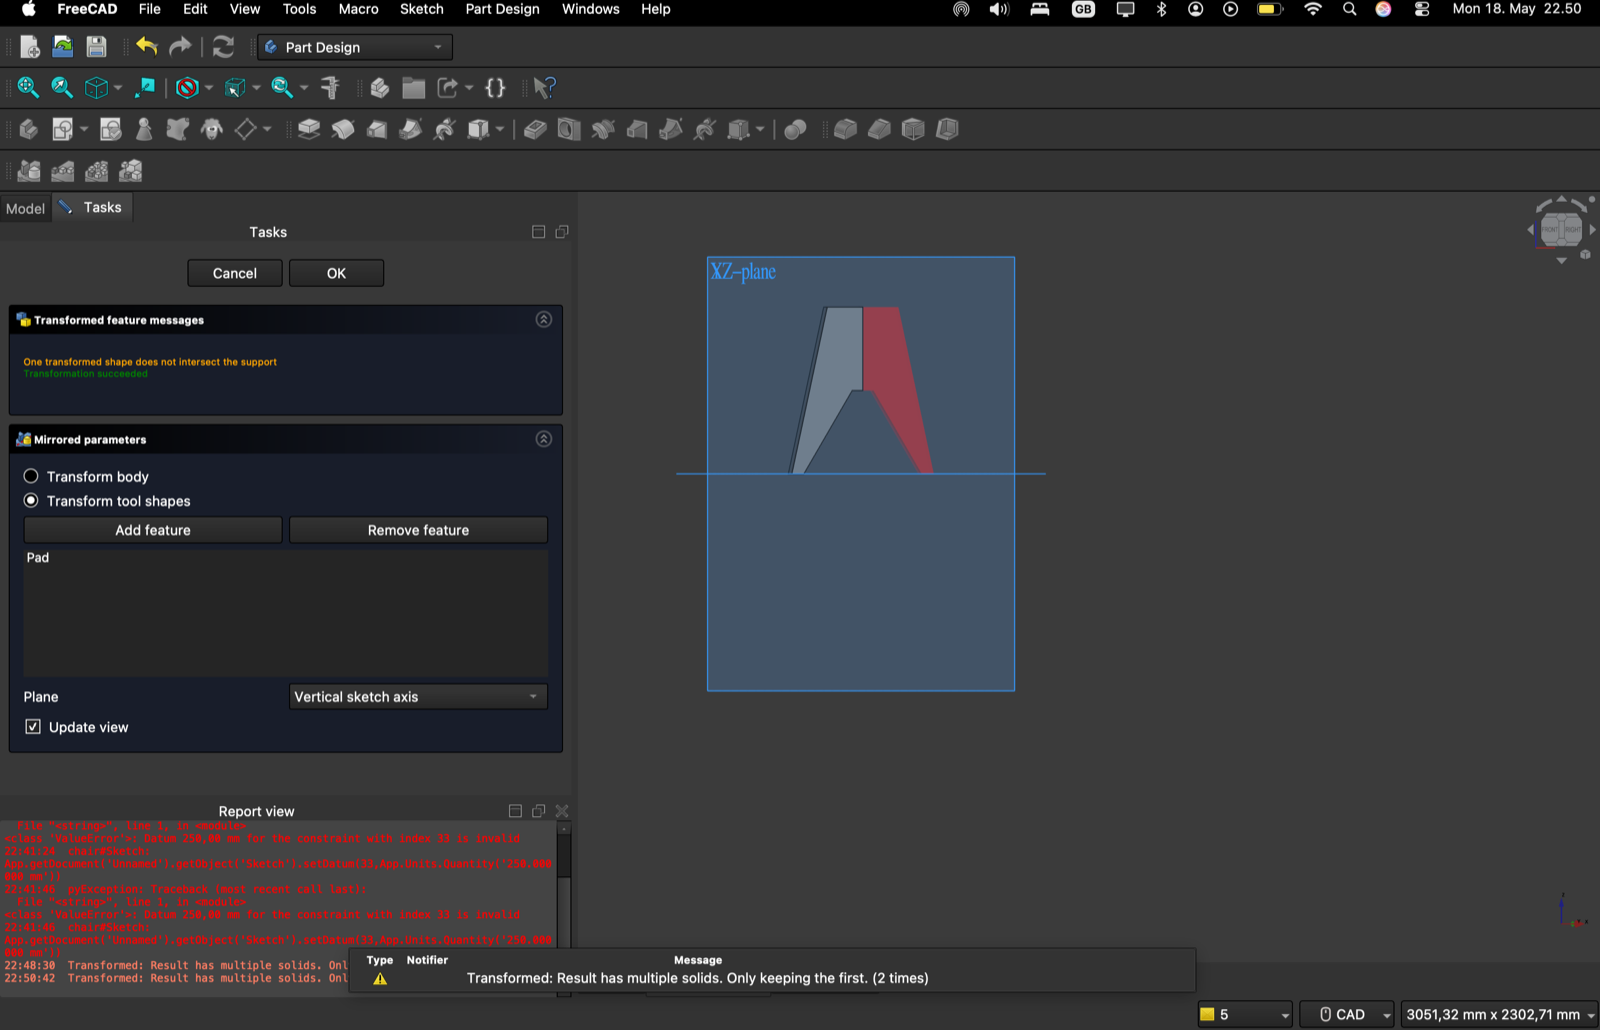Open the Part Design workbench dropdown

tap(355, 47)
